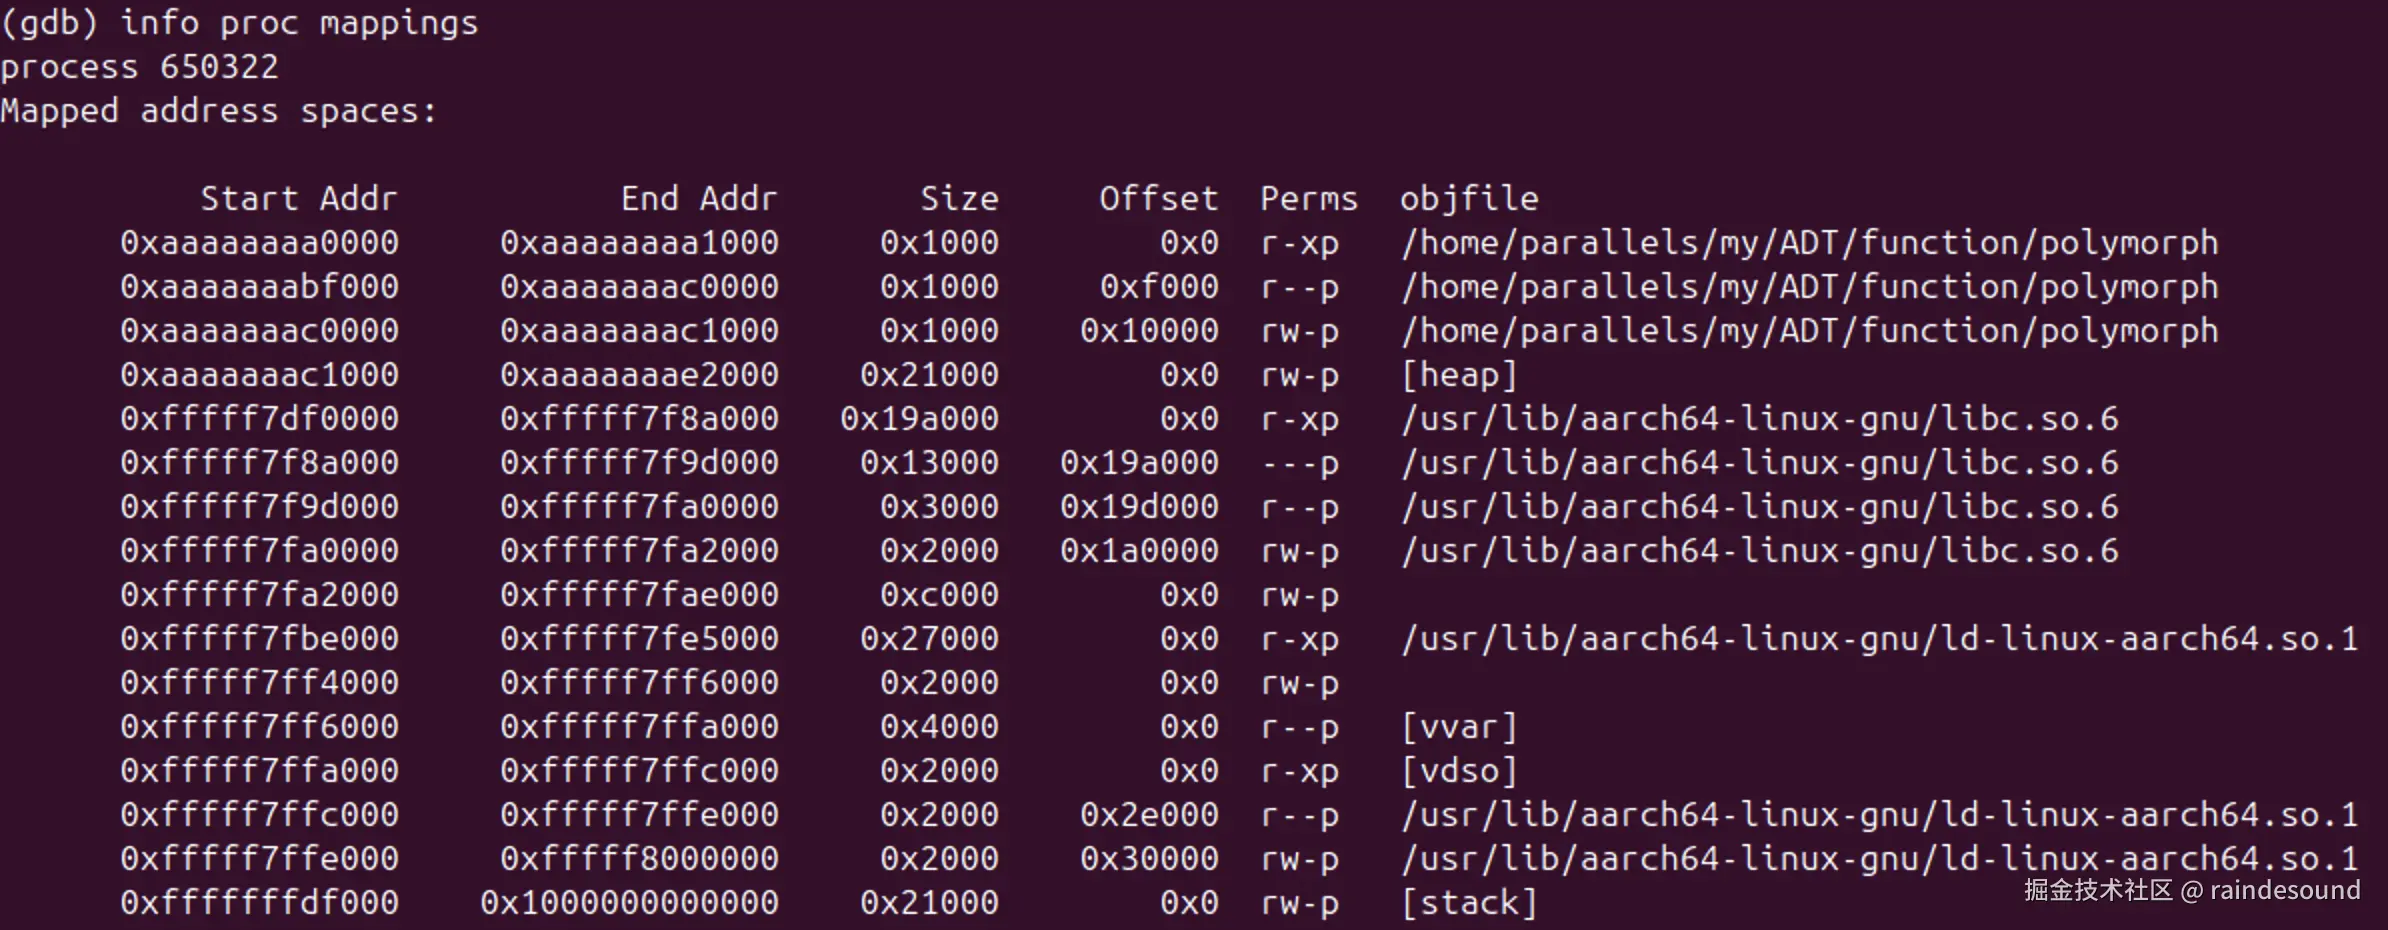Click the size value 0x19a000
Screen dimensions: 2388x930
pyautogui.click(x=919, y=418)
